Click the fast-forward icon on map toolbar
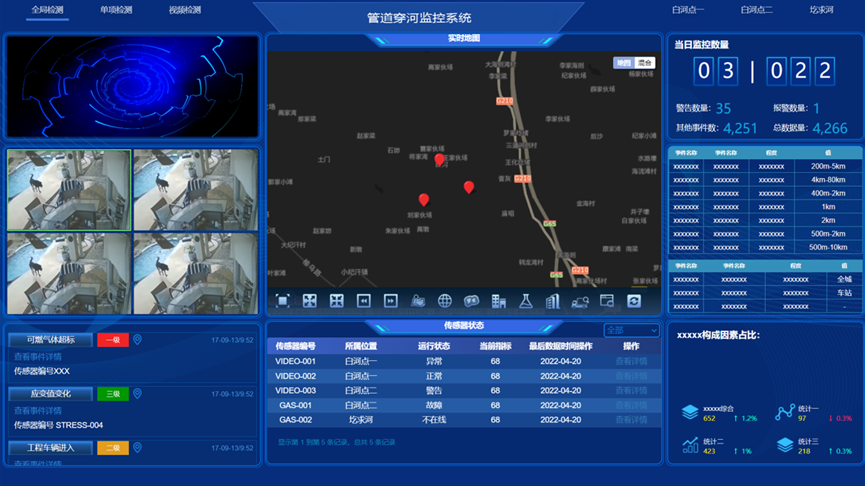Viewport: 865px width, 486px height. (x=391, y=301)
